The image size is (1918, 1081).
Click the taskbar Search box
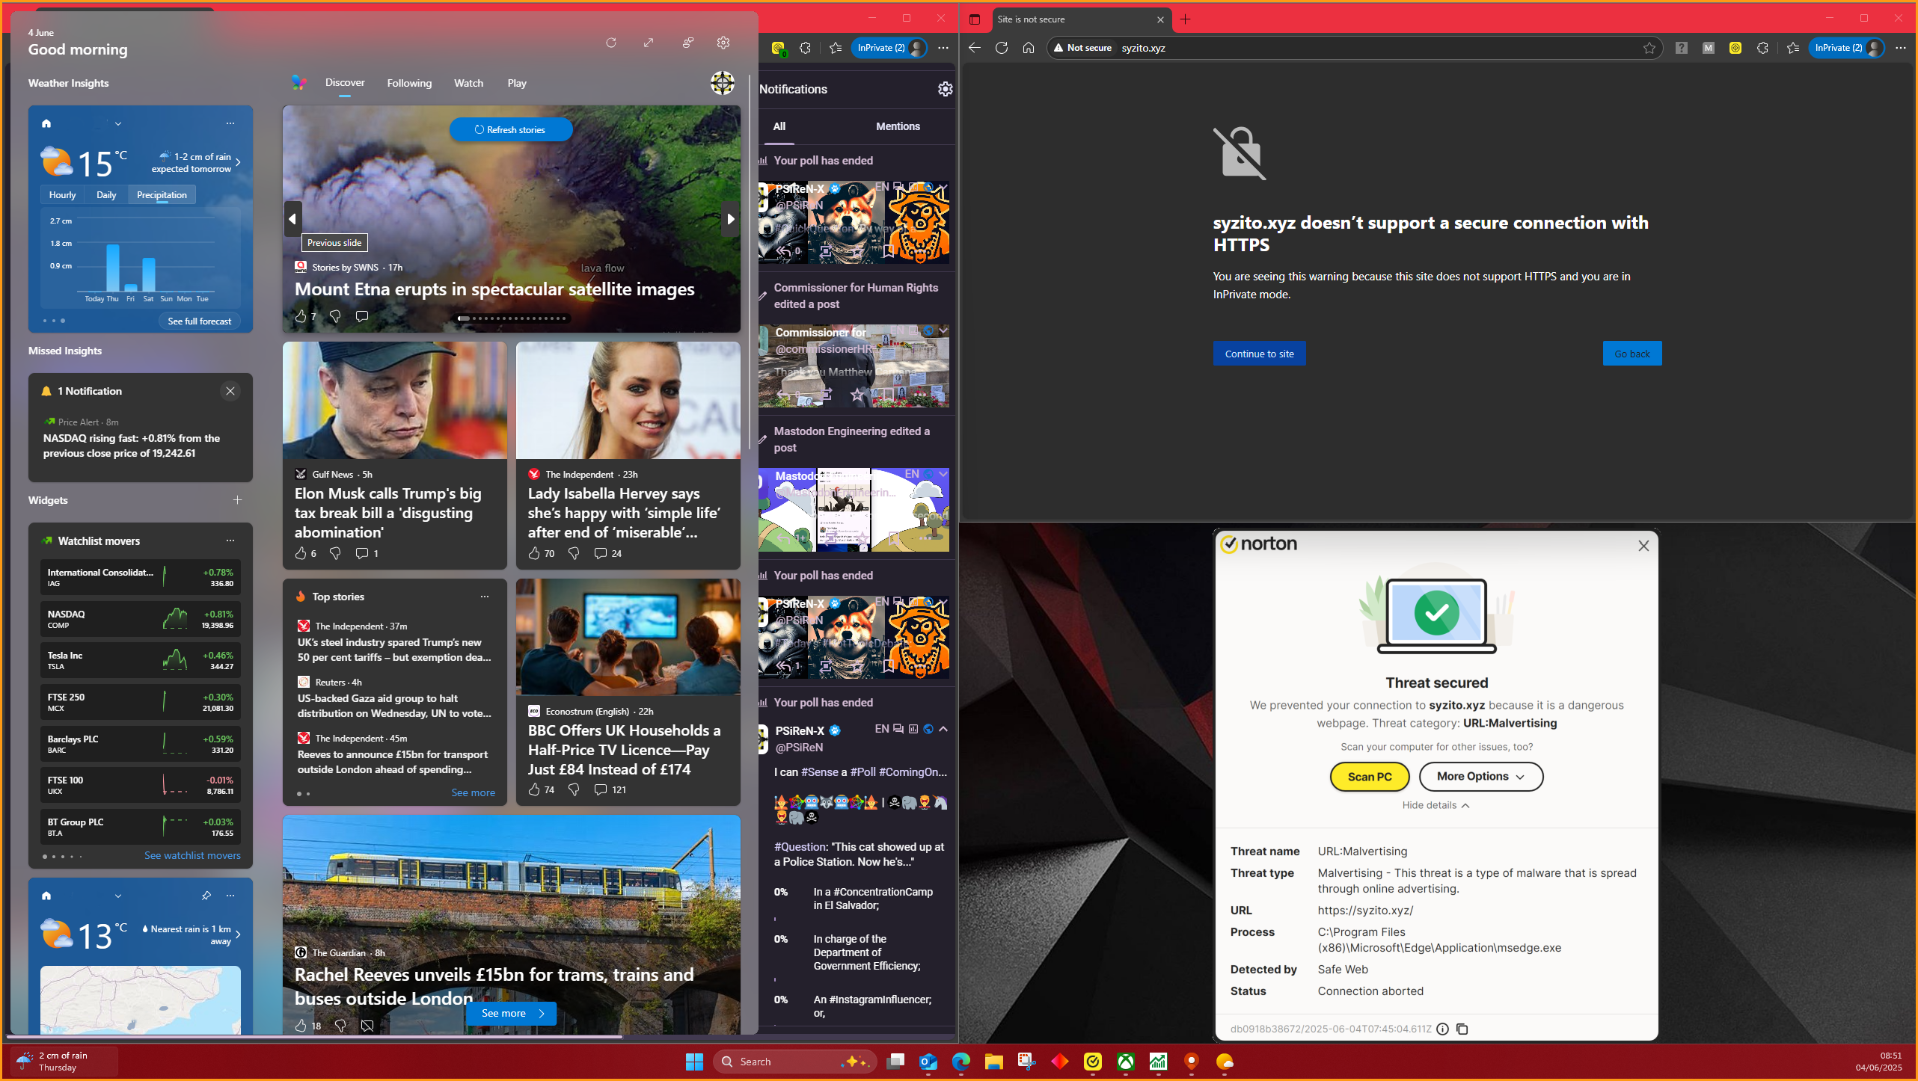[x=795, y=1062]
